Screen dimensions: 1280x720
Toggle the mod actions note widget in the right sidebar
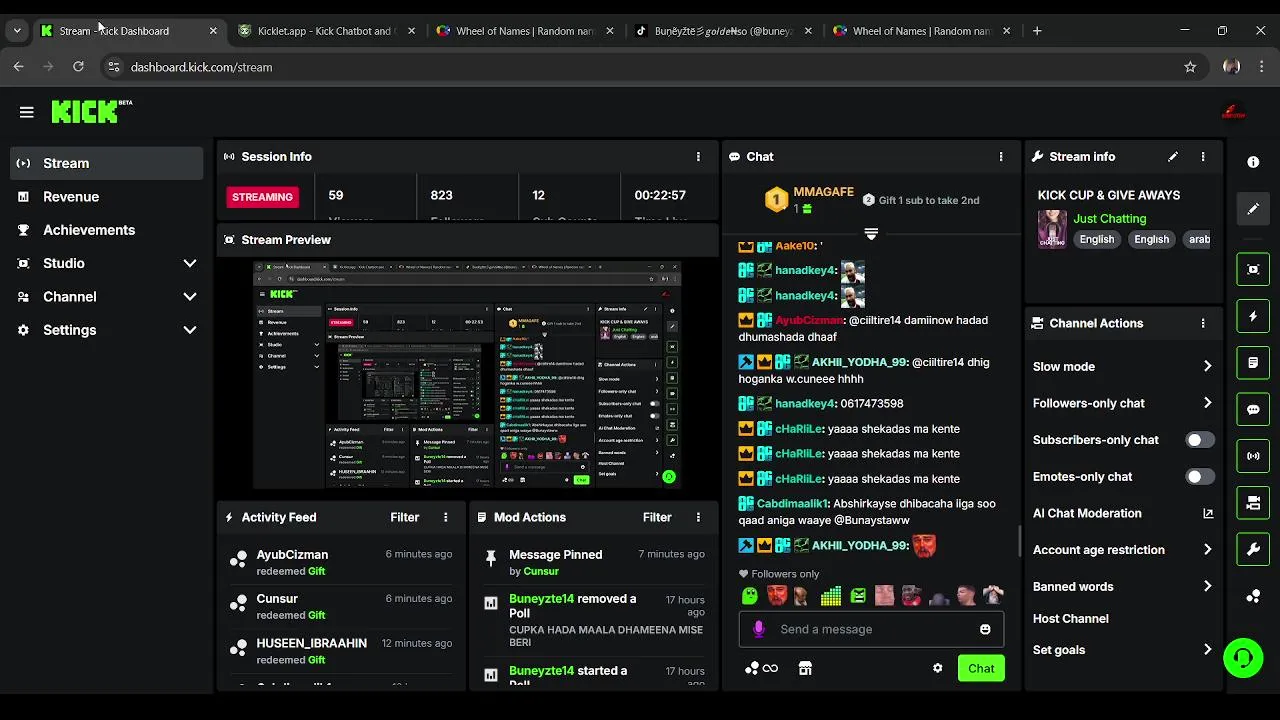click(1253, 363)
